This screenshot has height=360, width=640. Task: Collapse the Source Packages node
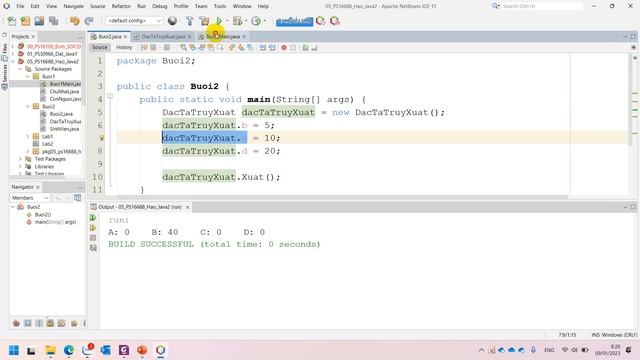(20, 69)
